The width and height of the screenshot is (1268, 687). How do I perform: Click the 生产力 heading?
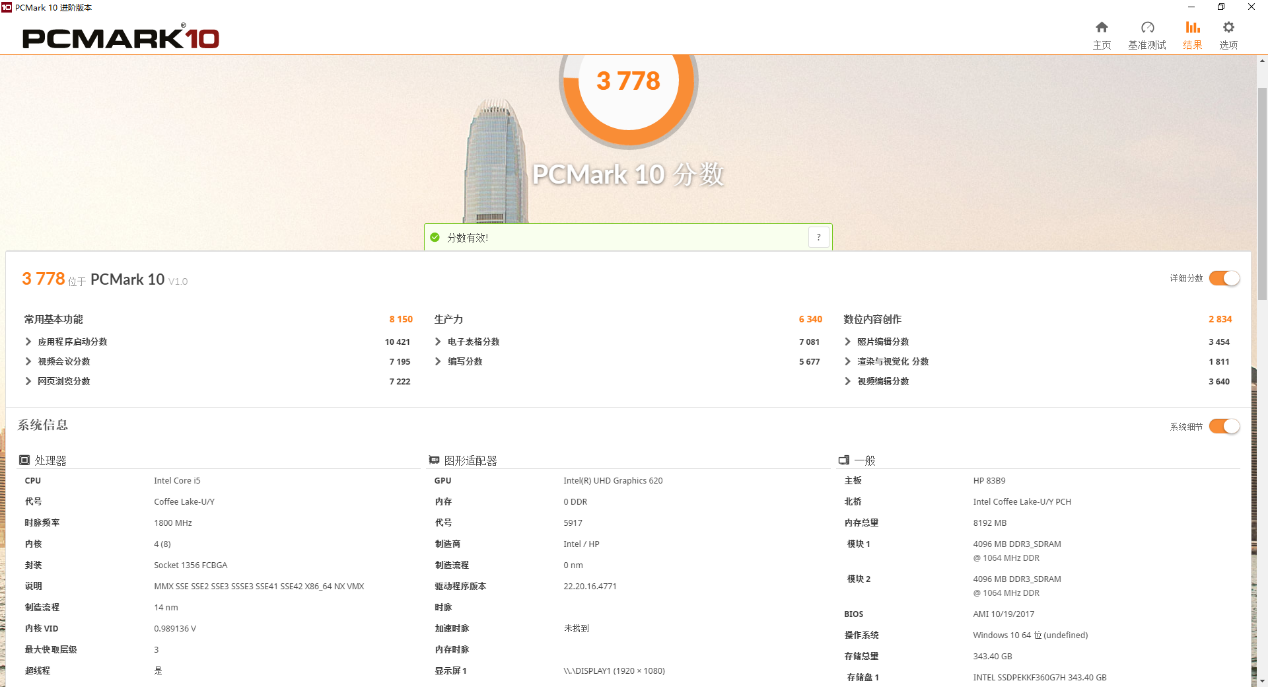click(x=448, y=319)
